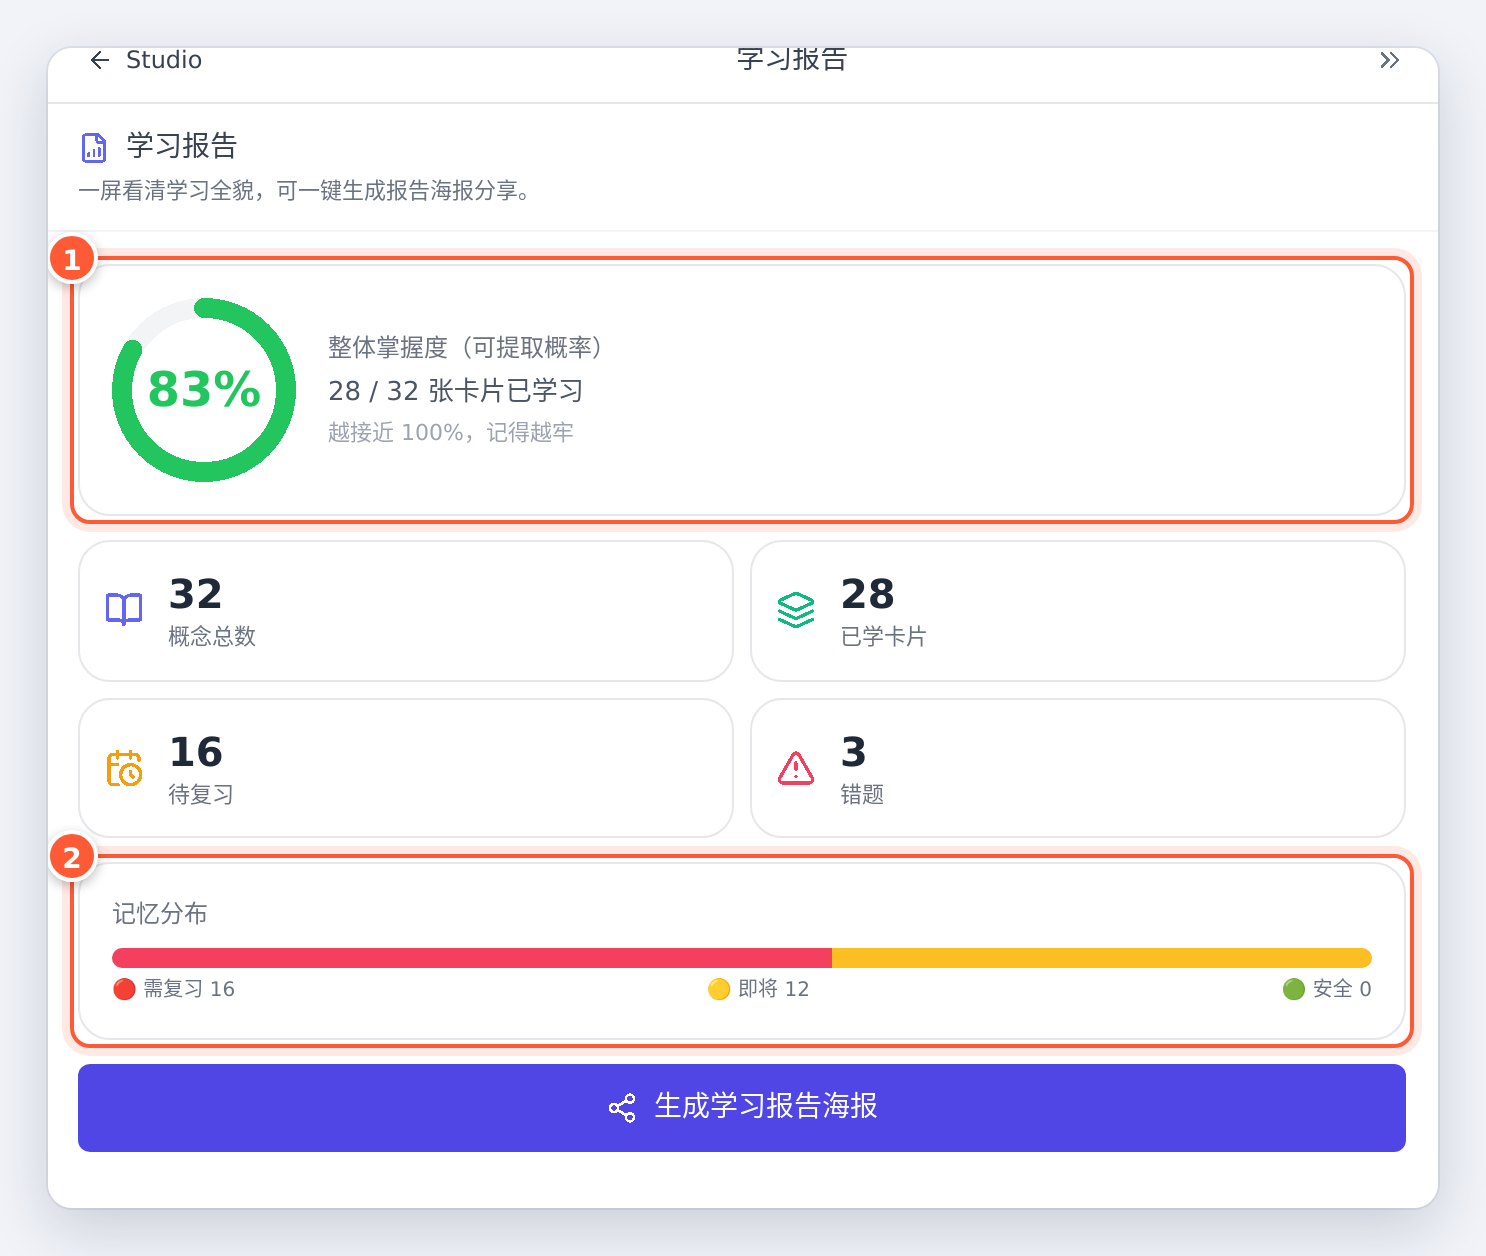This screenshot has height=1256, width=1486.
Task: Click the green dot beside 安全 0
Action: click(1294, 990)
